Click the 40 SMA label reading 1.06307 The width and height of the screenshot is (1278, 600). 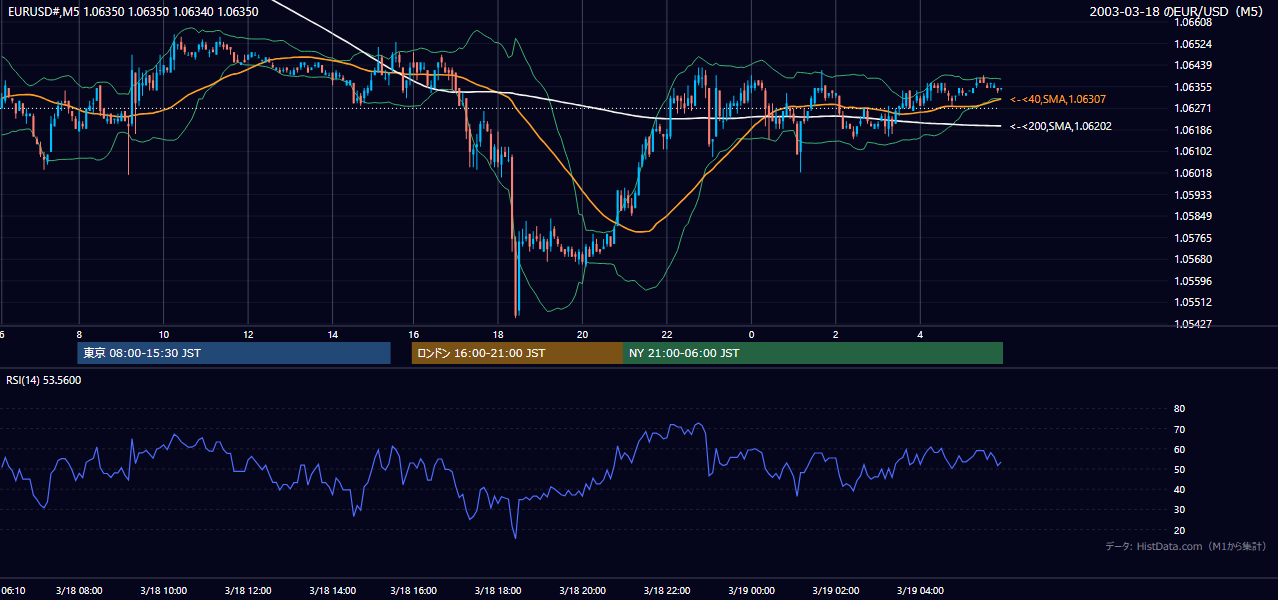pyautogui.click(x=1058, y=99)
